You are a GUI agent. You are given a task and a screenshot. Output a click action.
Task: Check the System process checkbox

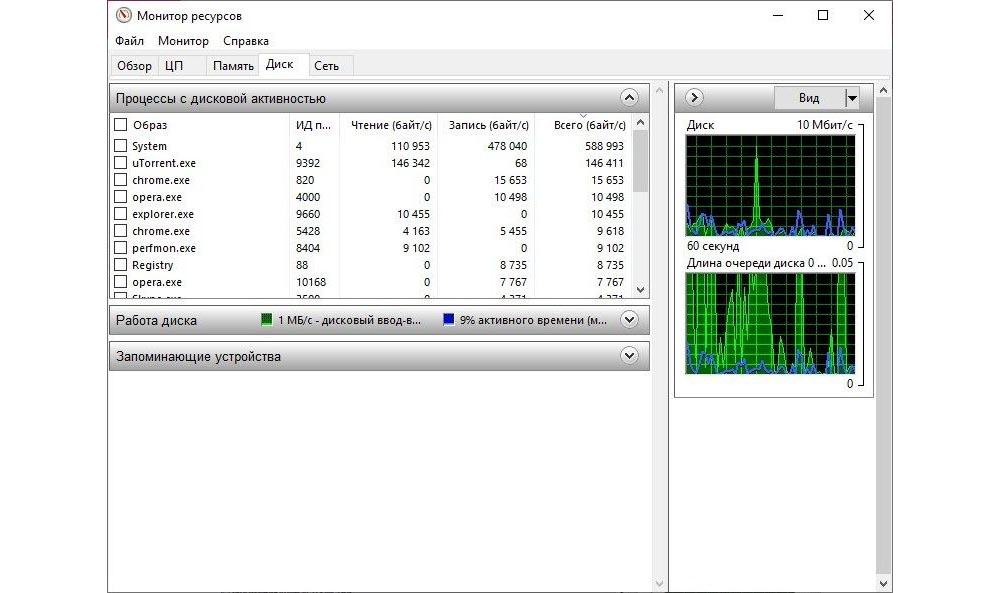(x=121, y=145)
